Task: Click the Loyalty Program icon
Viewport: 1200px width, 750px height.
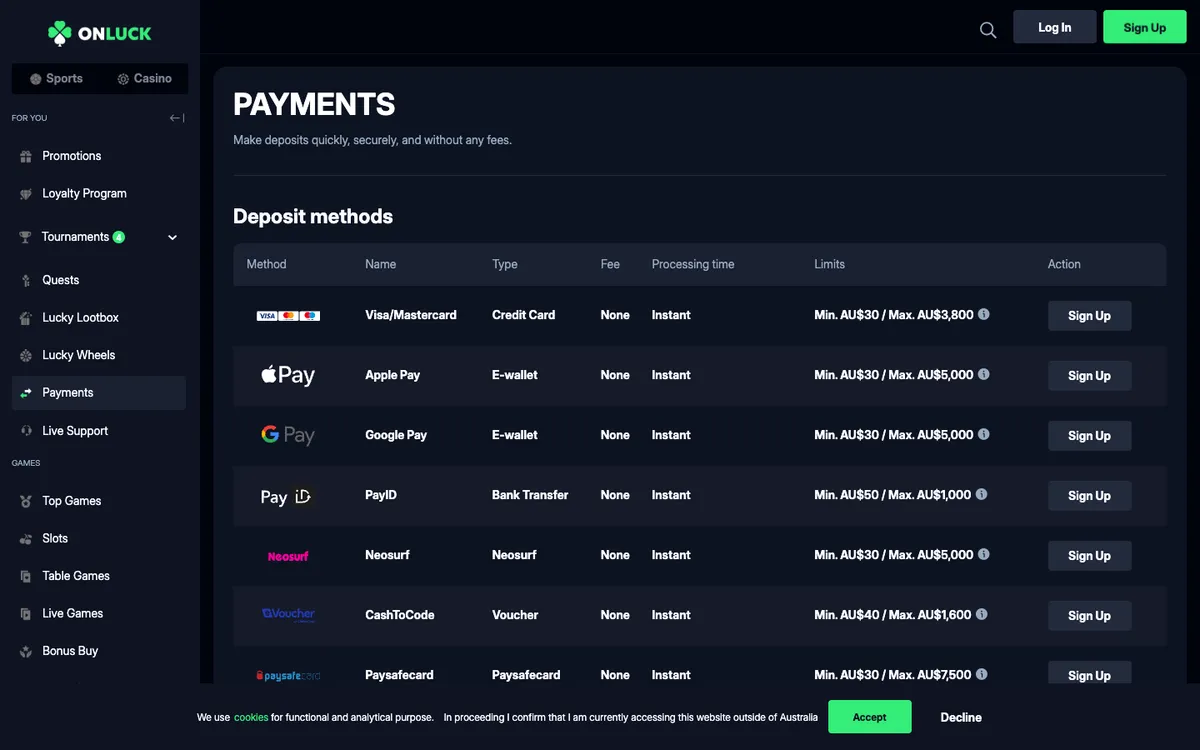Action: tap(26, 194)
